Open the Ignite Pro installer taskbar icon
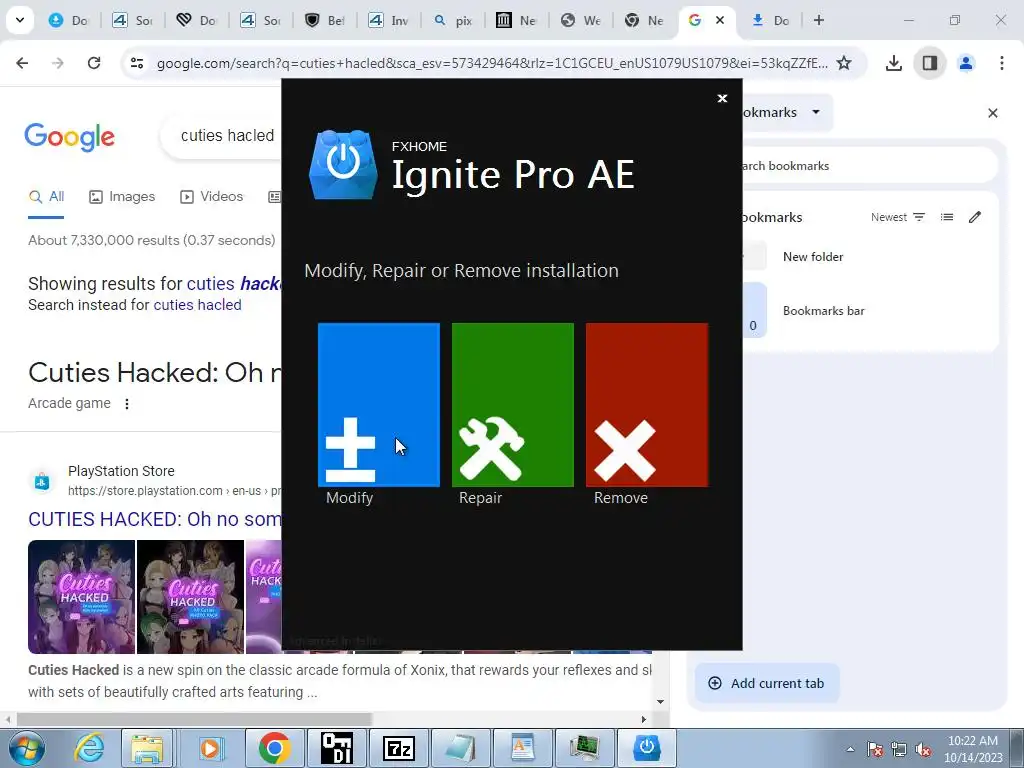Screen dimensions: 1024x768 coord(647,748)
